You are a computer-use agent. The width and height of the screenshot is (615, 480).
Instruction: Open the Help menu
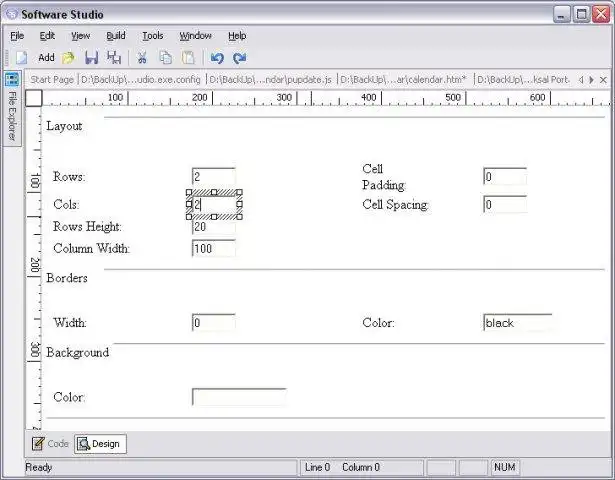click(237, 36)
